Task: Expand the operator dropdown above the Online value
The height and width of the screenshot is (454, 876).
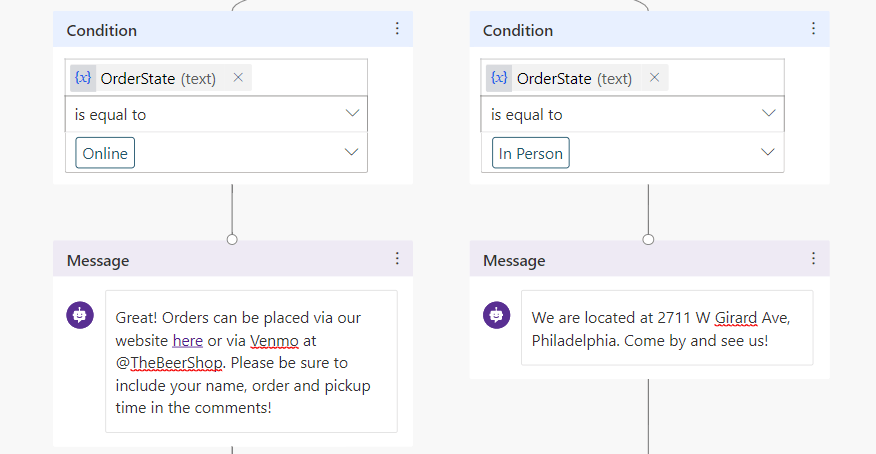Action: (352, 114)
